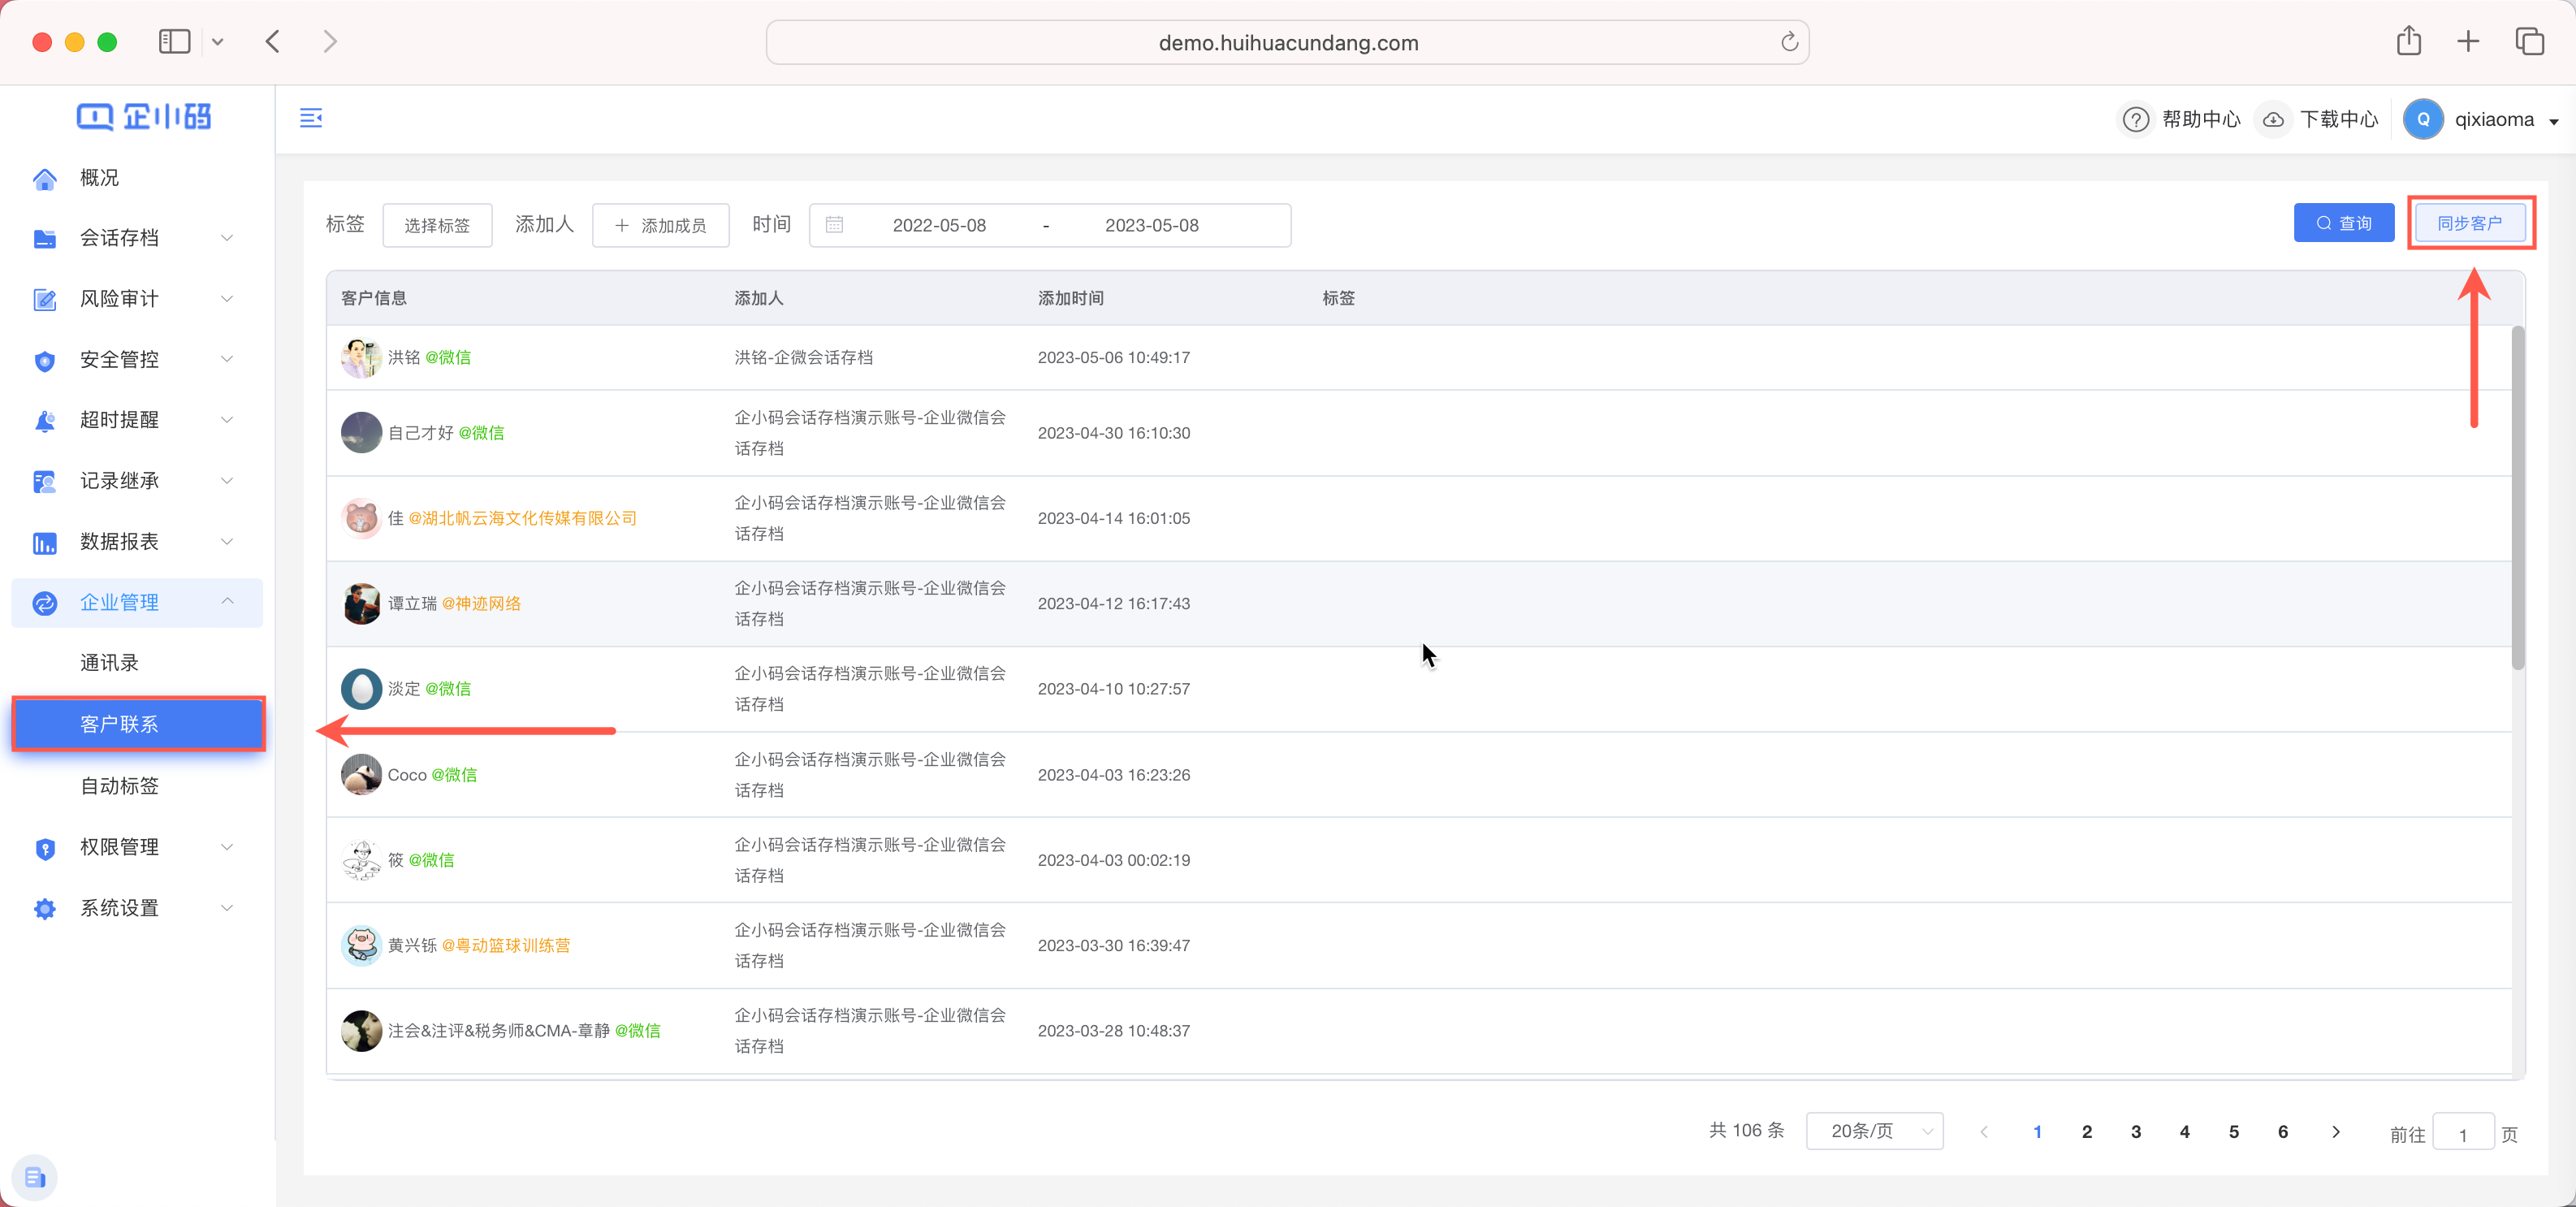Click the 企小码 logo in the sidebar

[x=144, y=117]
